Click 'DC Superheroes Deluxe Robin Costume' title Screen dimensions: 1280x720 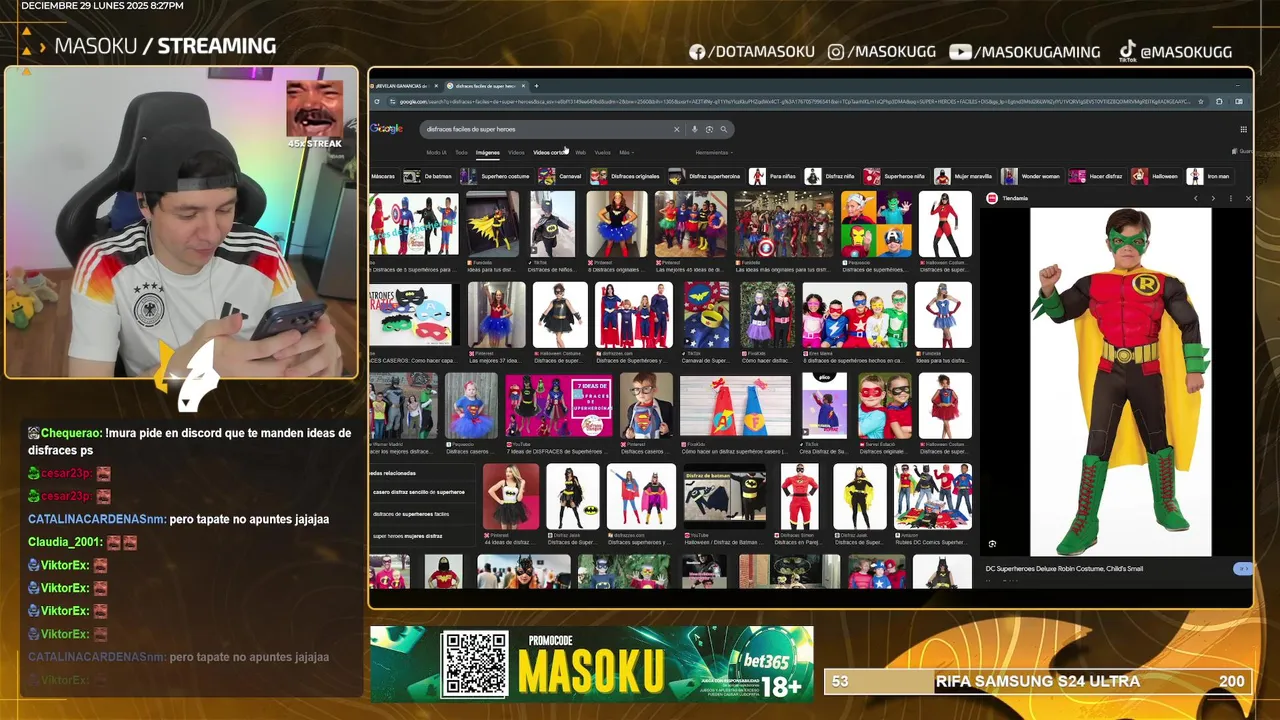point(1064,569)
